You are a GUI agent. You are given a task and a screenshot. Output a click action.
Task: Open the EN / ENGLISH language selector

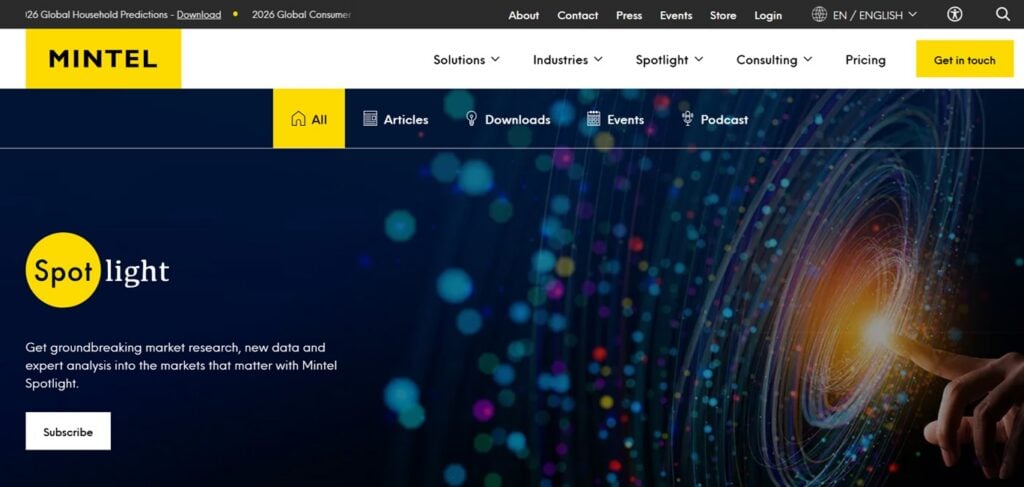point(864,14)
